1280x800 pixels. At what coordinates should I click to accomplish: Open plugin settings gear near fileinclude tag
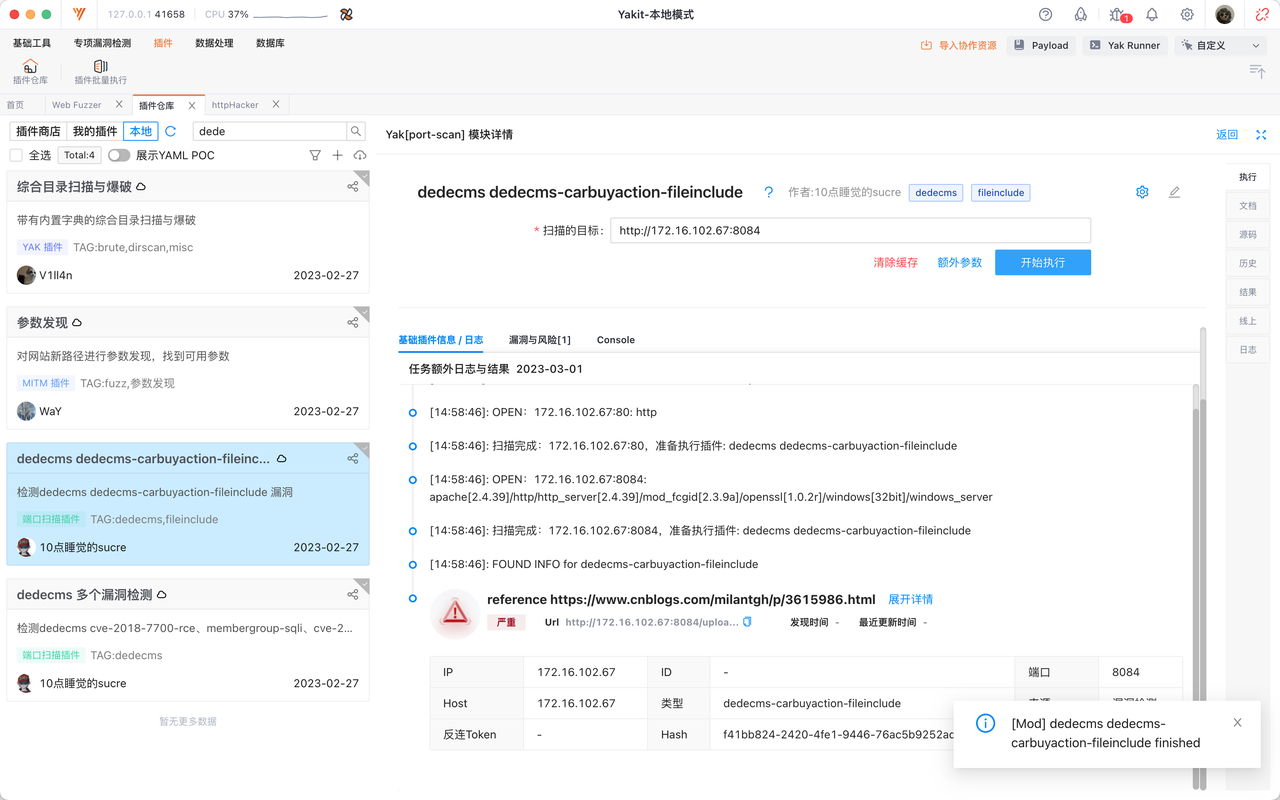click(x=1142, y=192)
